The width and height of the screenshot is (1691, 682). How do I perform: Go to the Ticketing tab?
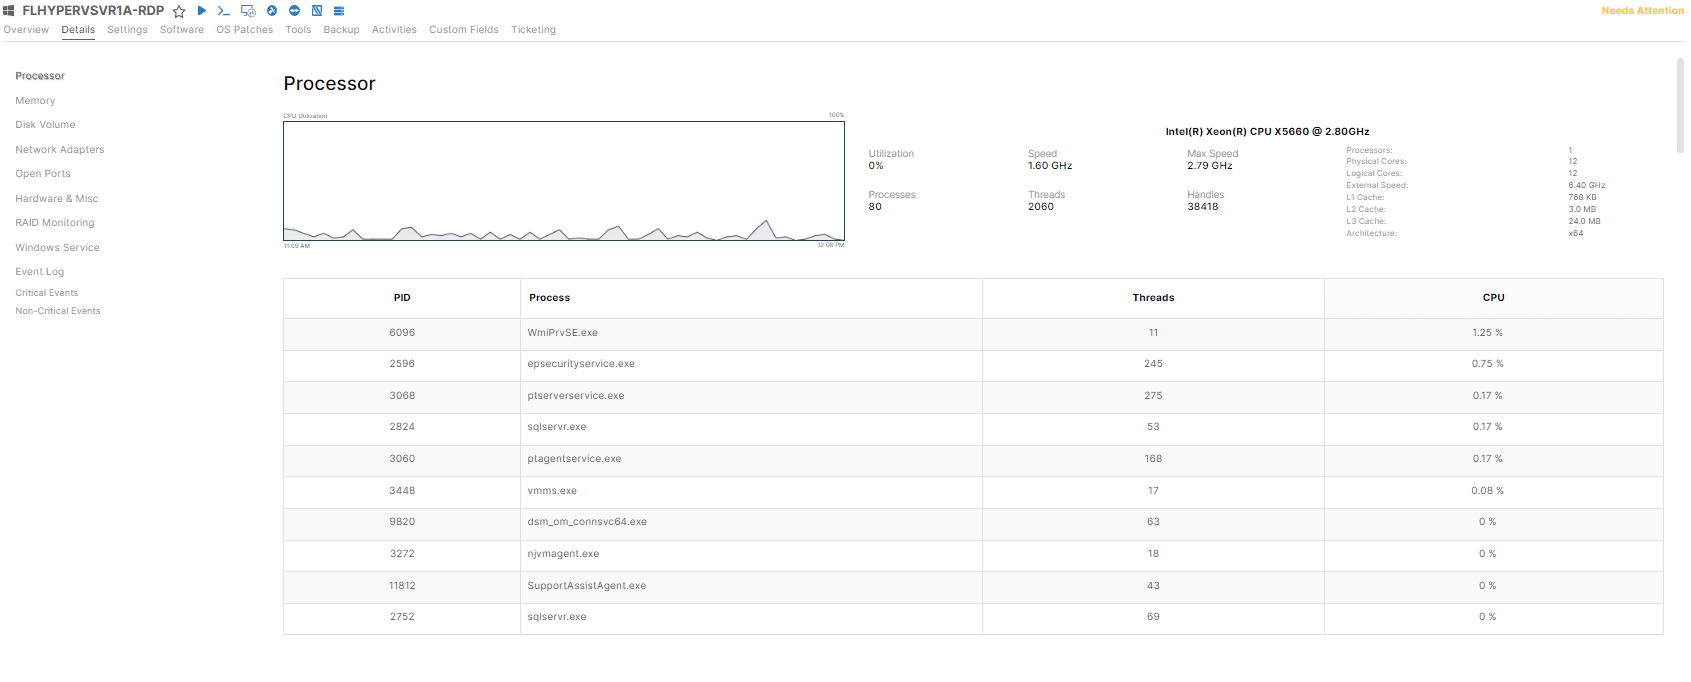coord(533,30)
